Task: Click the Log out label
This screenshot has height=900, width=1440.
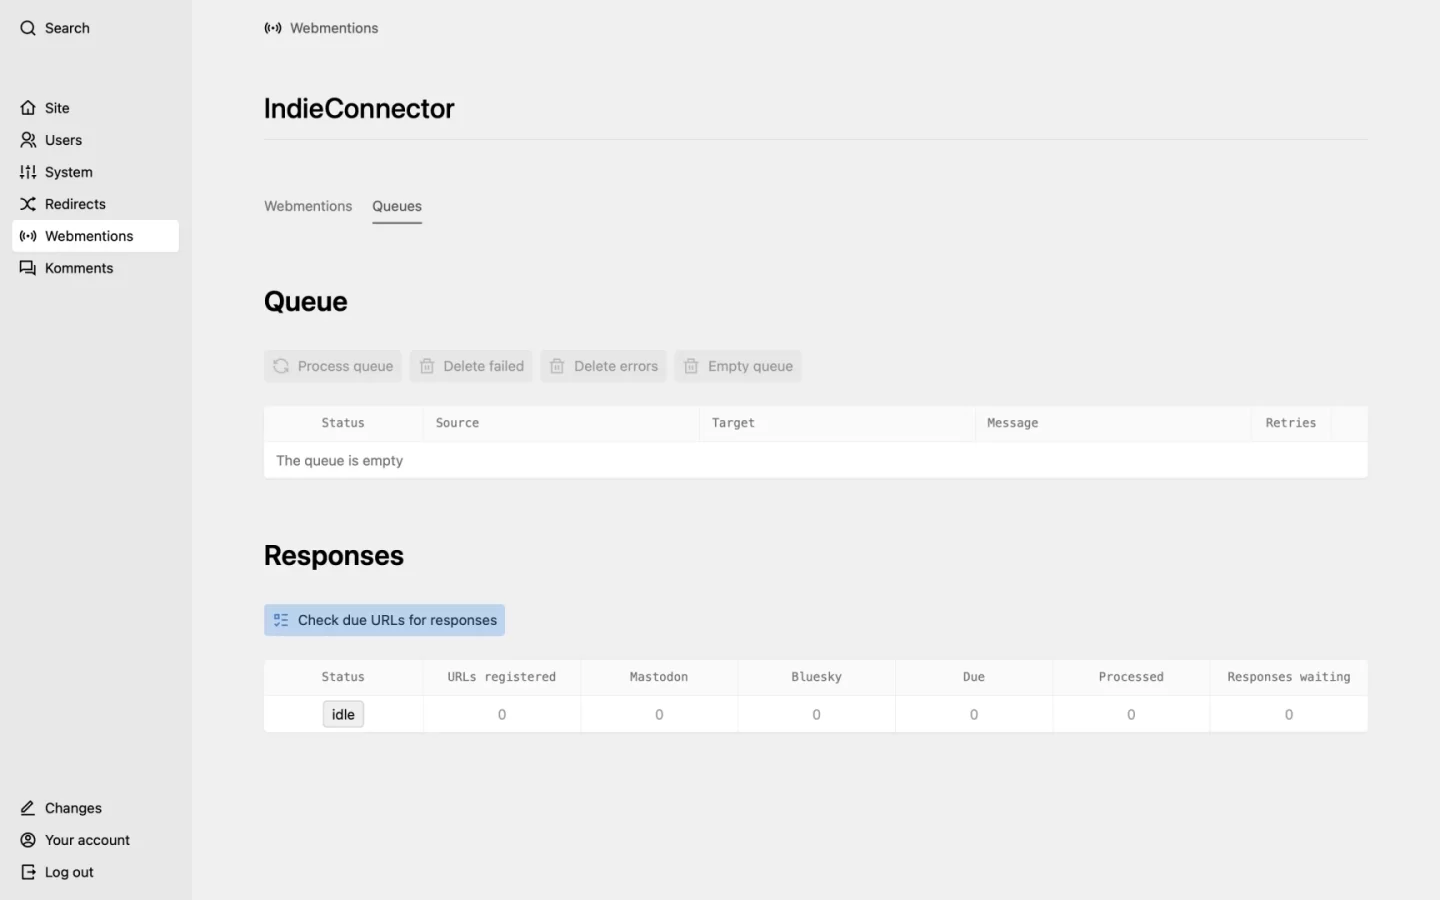Action: click(69, 872)
